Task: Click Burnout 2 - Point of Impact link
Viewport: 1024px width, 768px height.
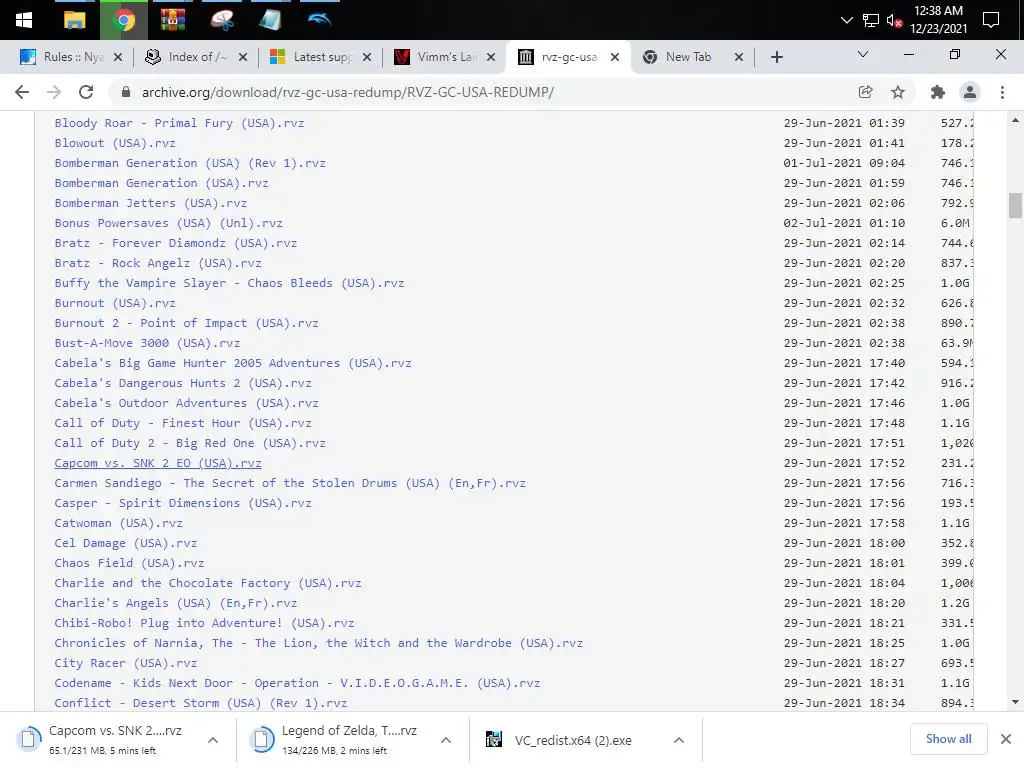Action: pyautogui.click(x=186, y=323)
